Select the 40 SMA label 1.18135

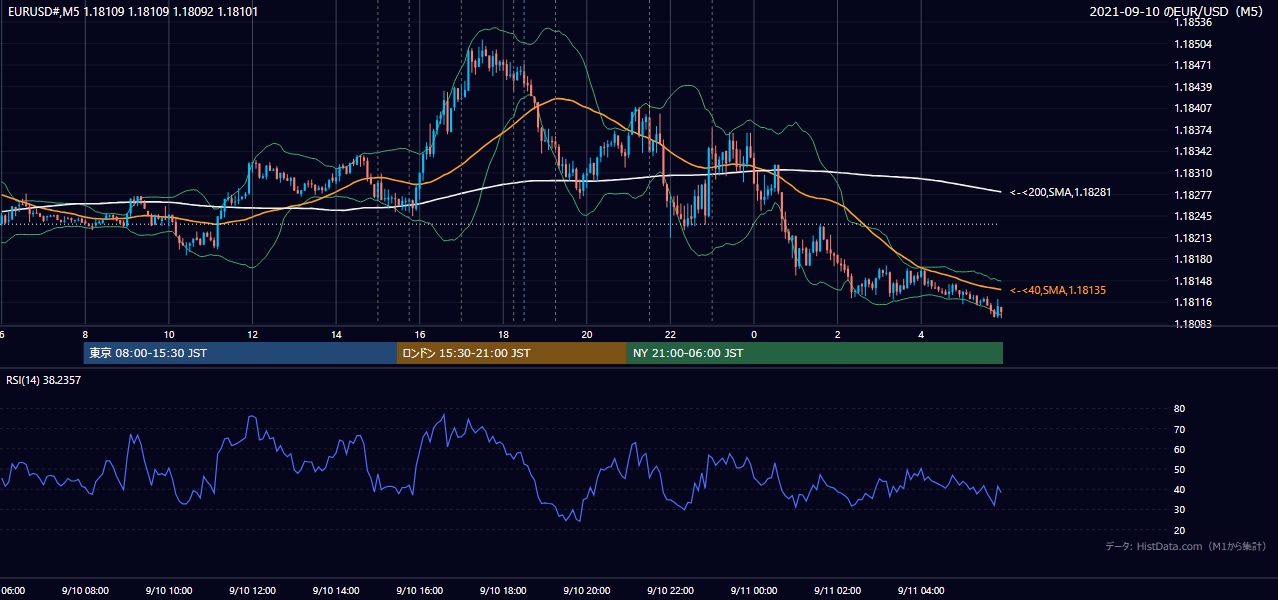(x=1057, y=290)
